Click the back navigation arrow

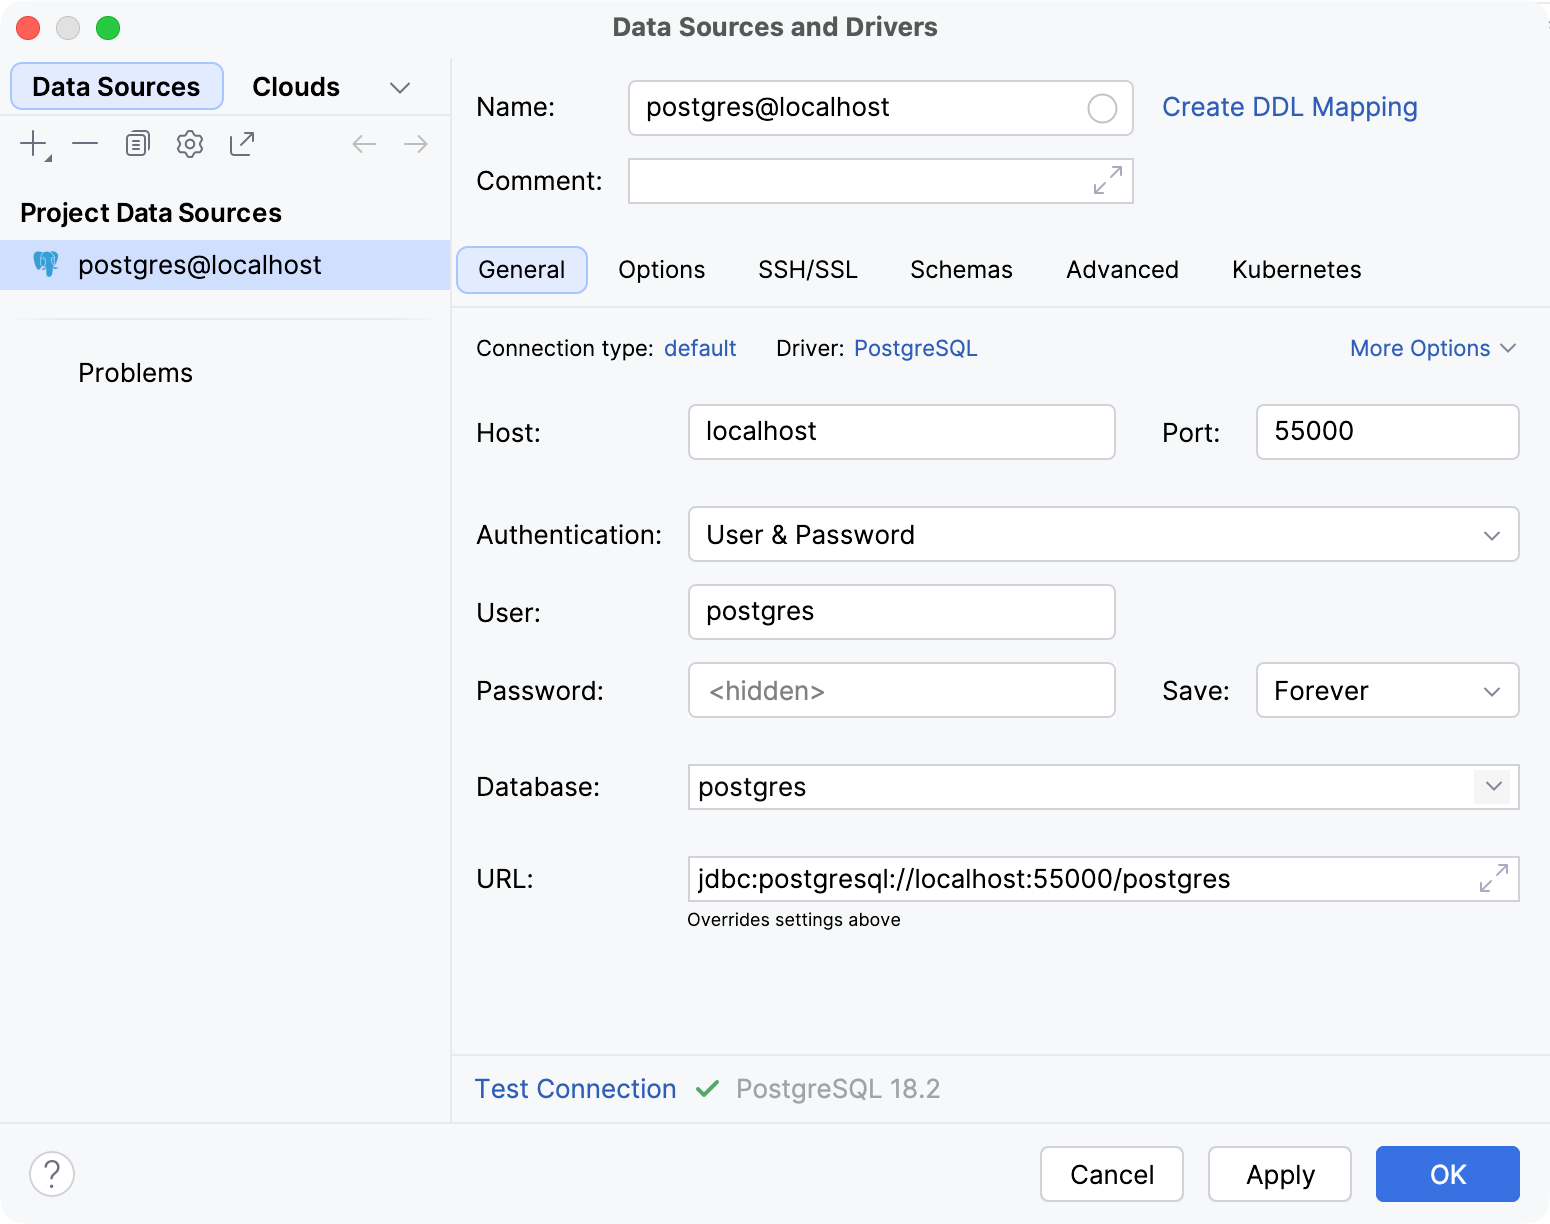[364, 144]
